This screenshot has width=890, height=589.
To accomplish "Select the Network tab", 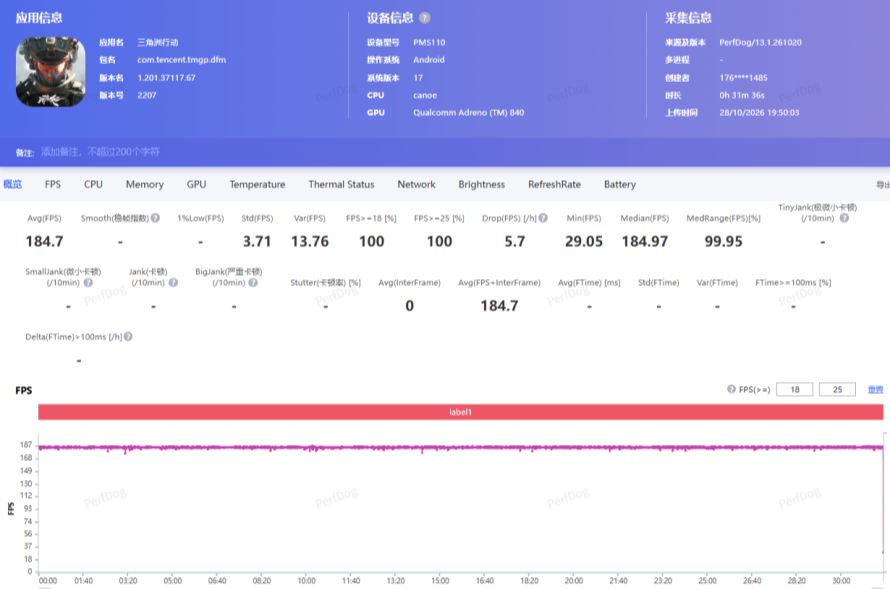I will pos(416,184).
